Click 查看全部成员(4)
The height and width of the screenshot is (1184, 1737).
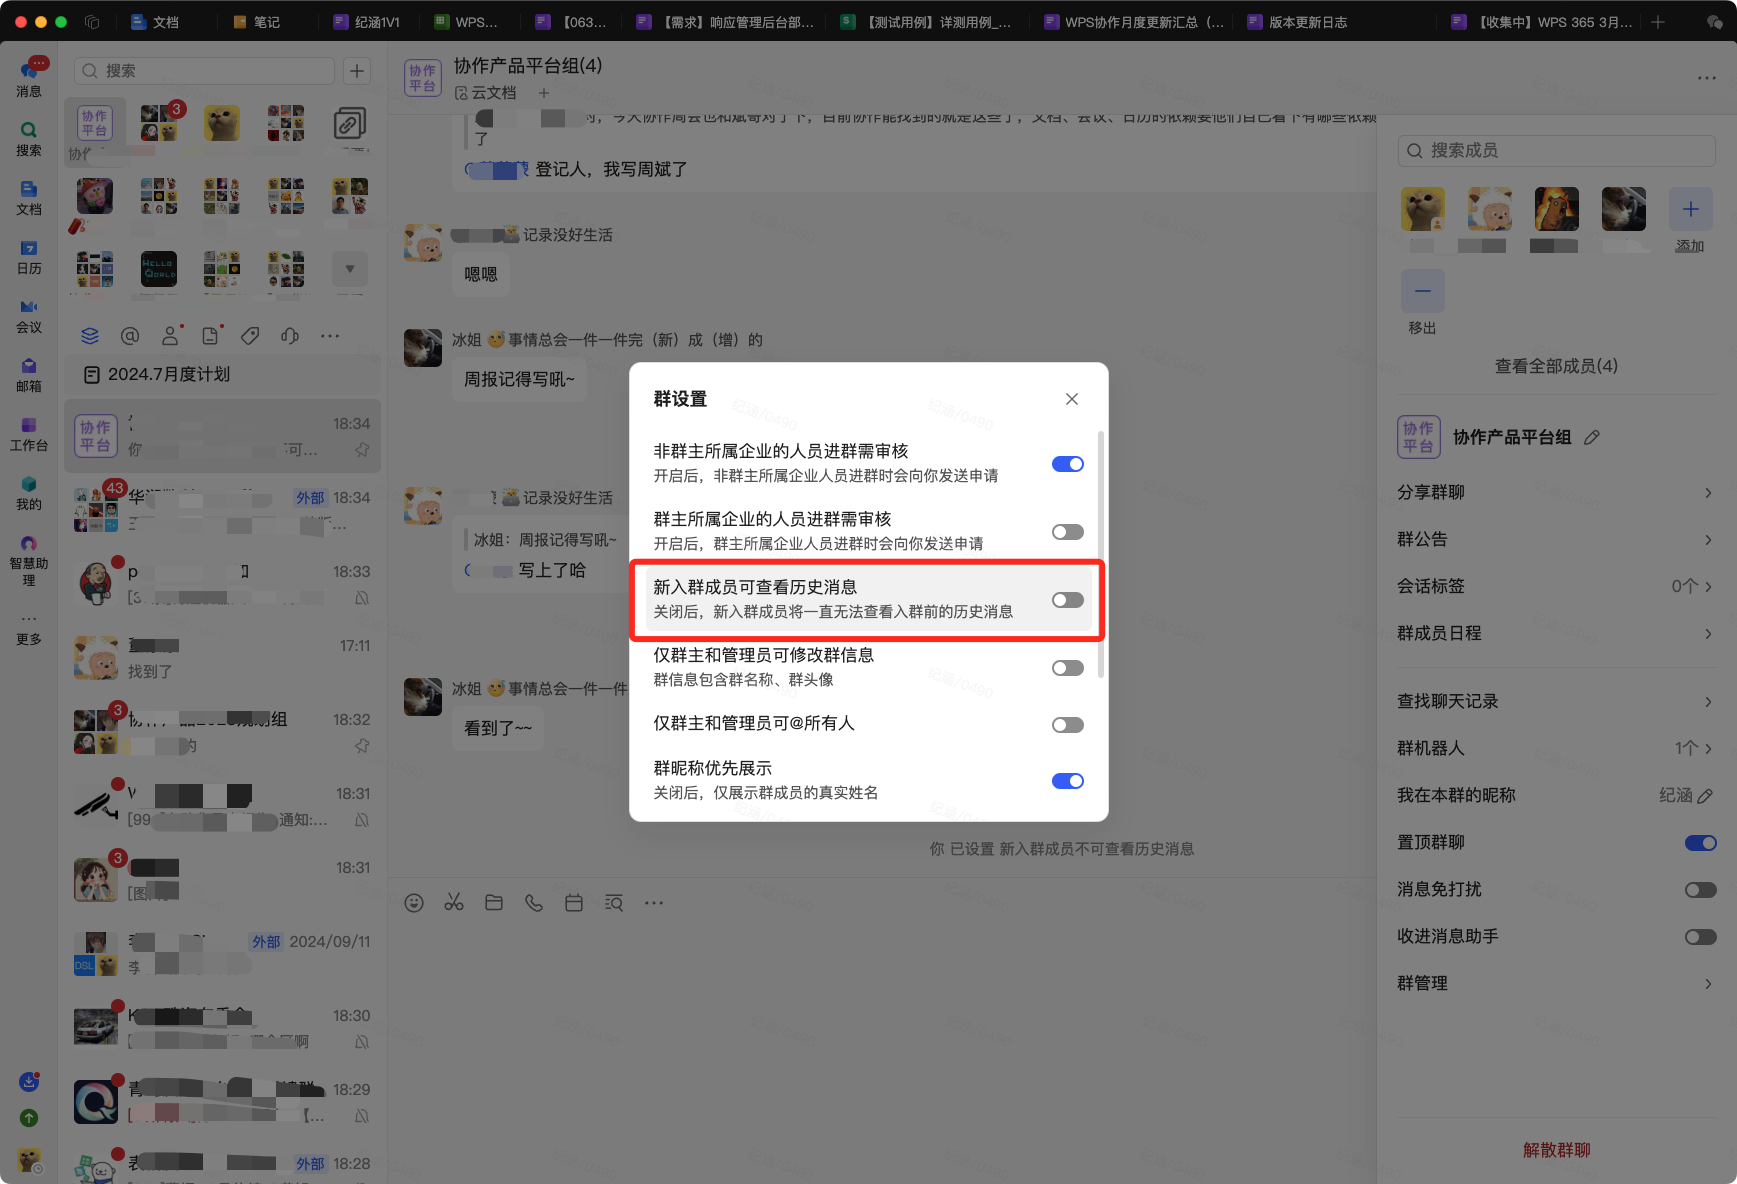1556,366
